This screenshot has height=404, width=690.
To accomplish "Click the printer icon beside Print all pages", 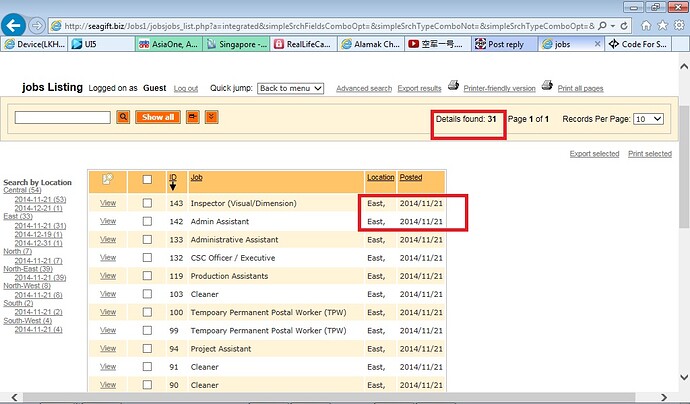I will coord(547,85).
